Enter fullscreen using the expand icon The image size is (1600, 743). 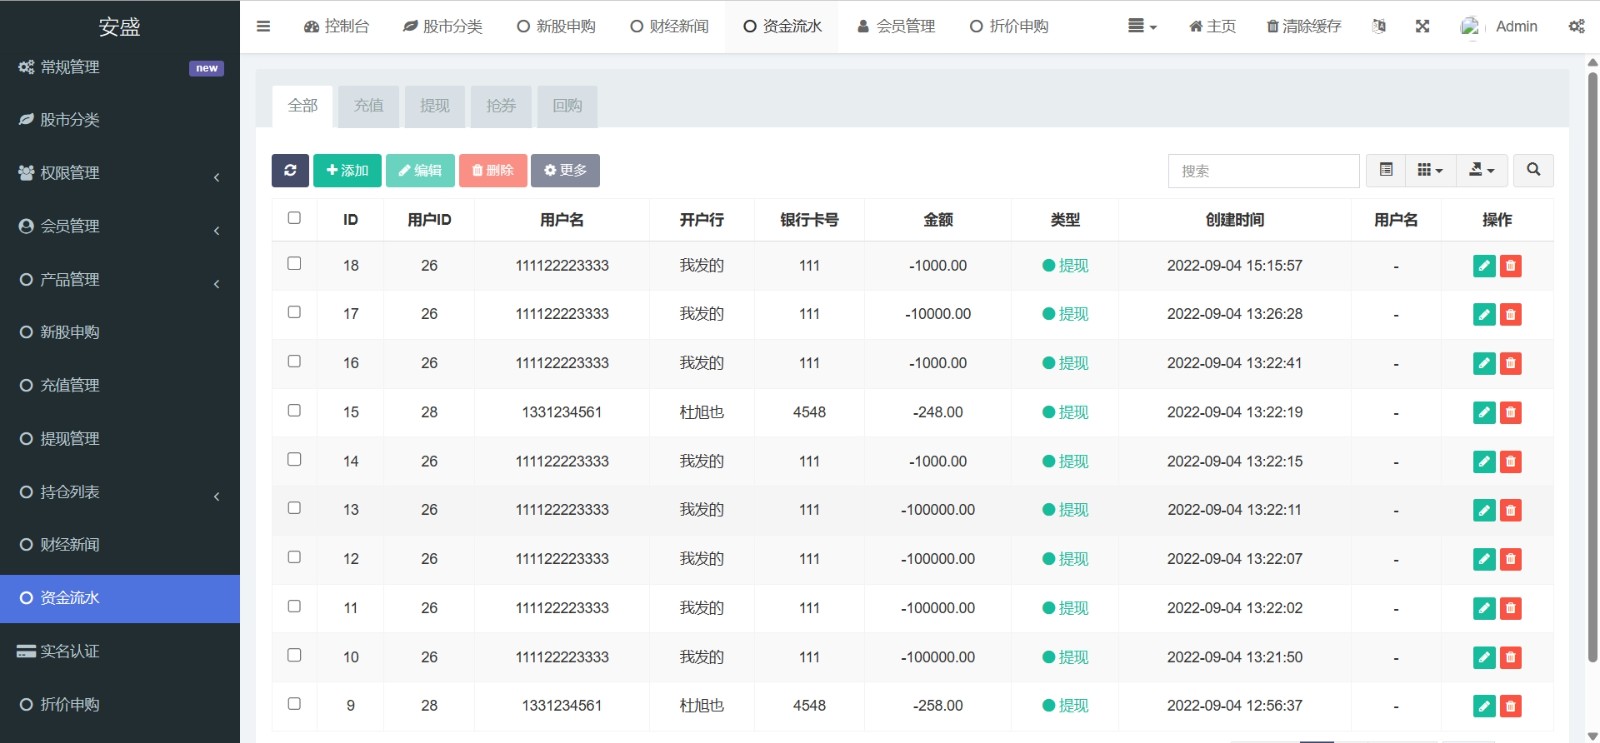point(1422,27)
